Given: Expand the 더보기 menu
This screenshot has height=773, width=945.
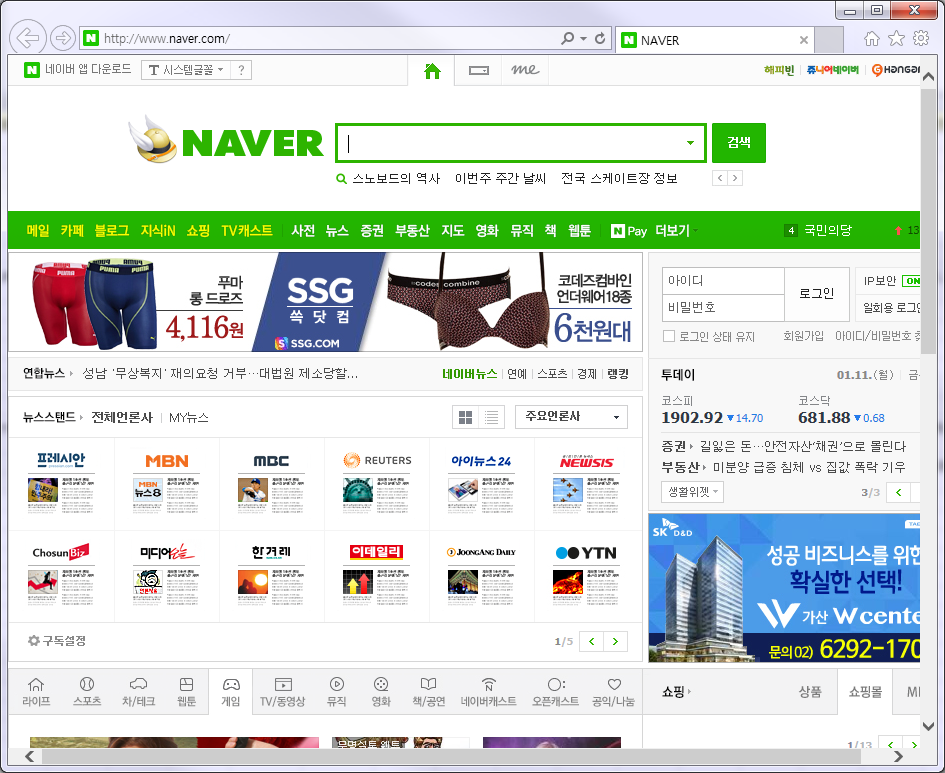Looking at the screenshot, I should click(x=676, y=230).
